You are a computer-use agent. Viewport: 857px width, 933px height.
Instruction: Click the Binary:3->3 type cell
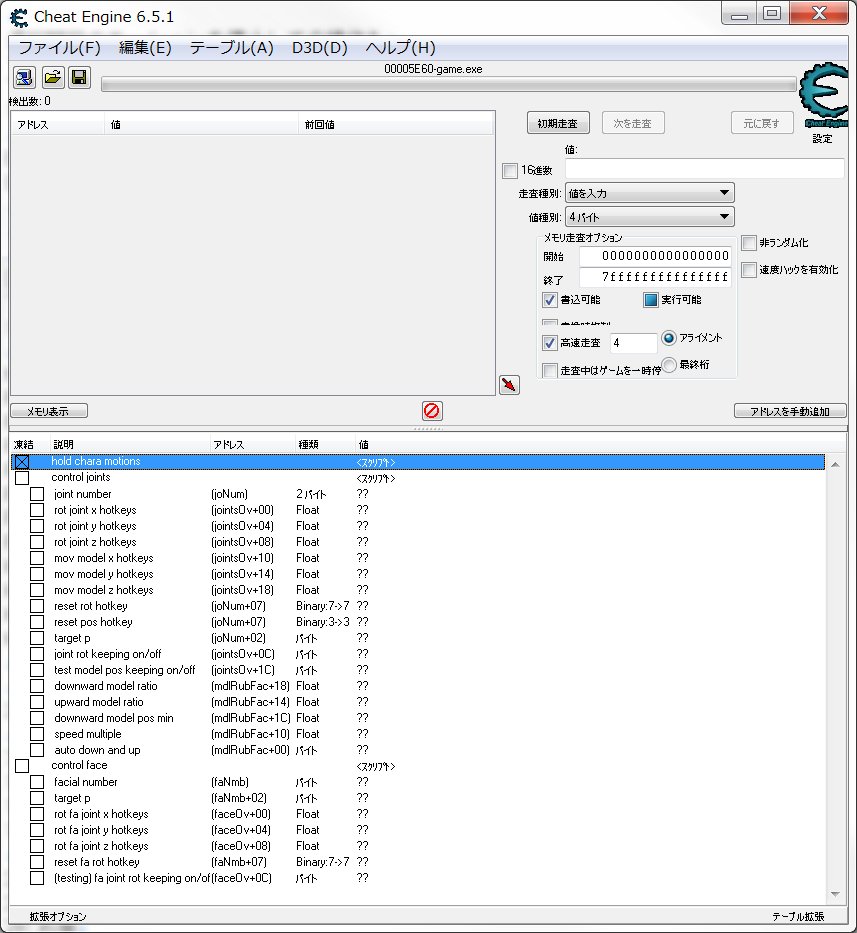[323, 622]
